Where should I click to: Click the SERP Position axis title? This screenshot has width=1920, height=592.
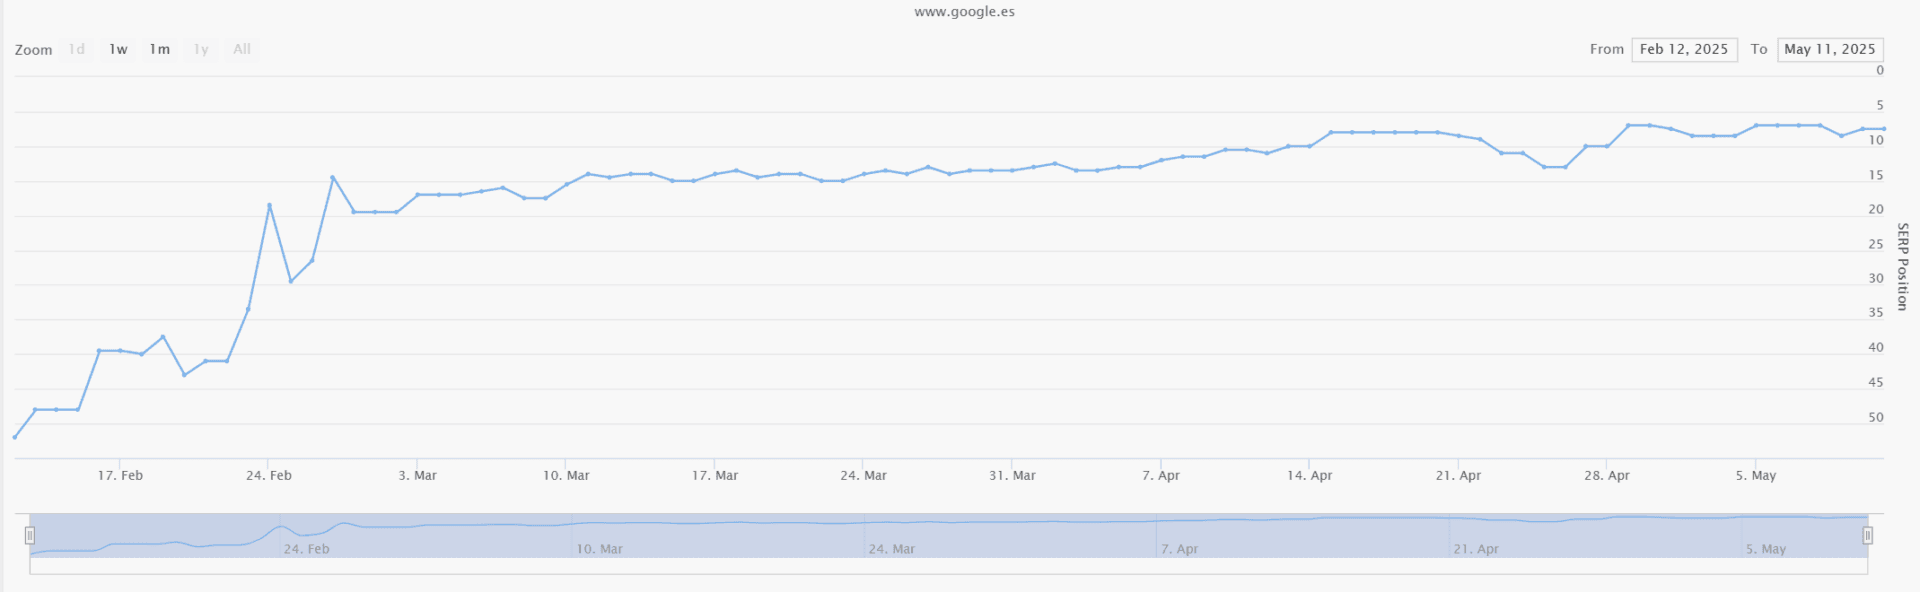click(1902, 266)
